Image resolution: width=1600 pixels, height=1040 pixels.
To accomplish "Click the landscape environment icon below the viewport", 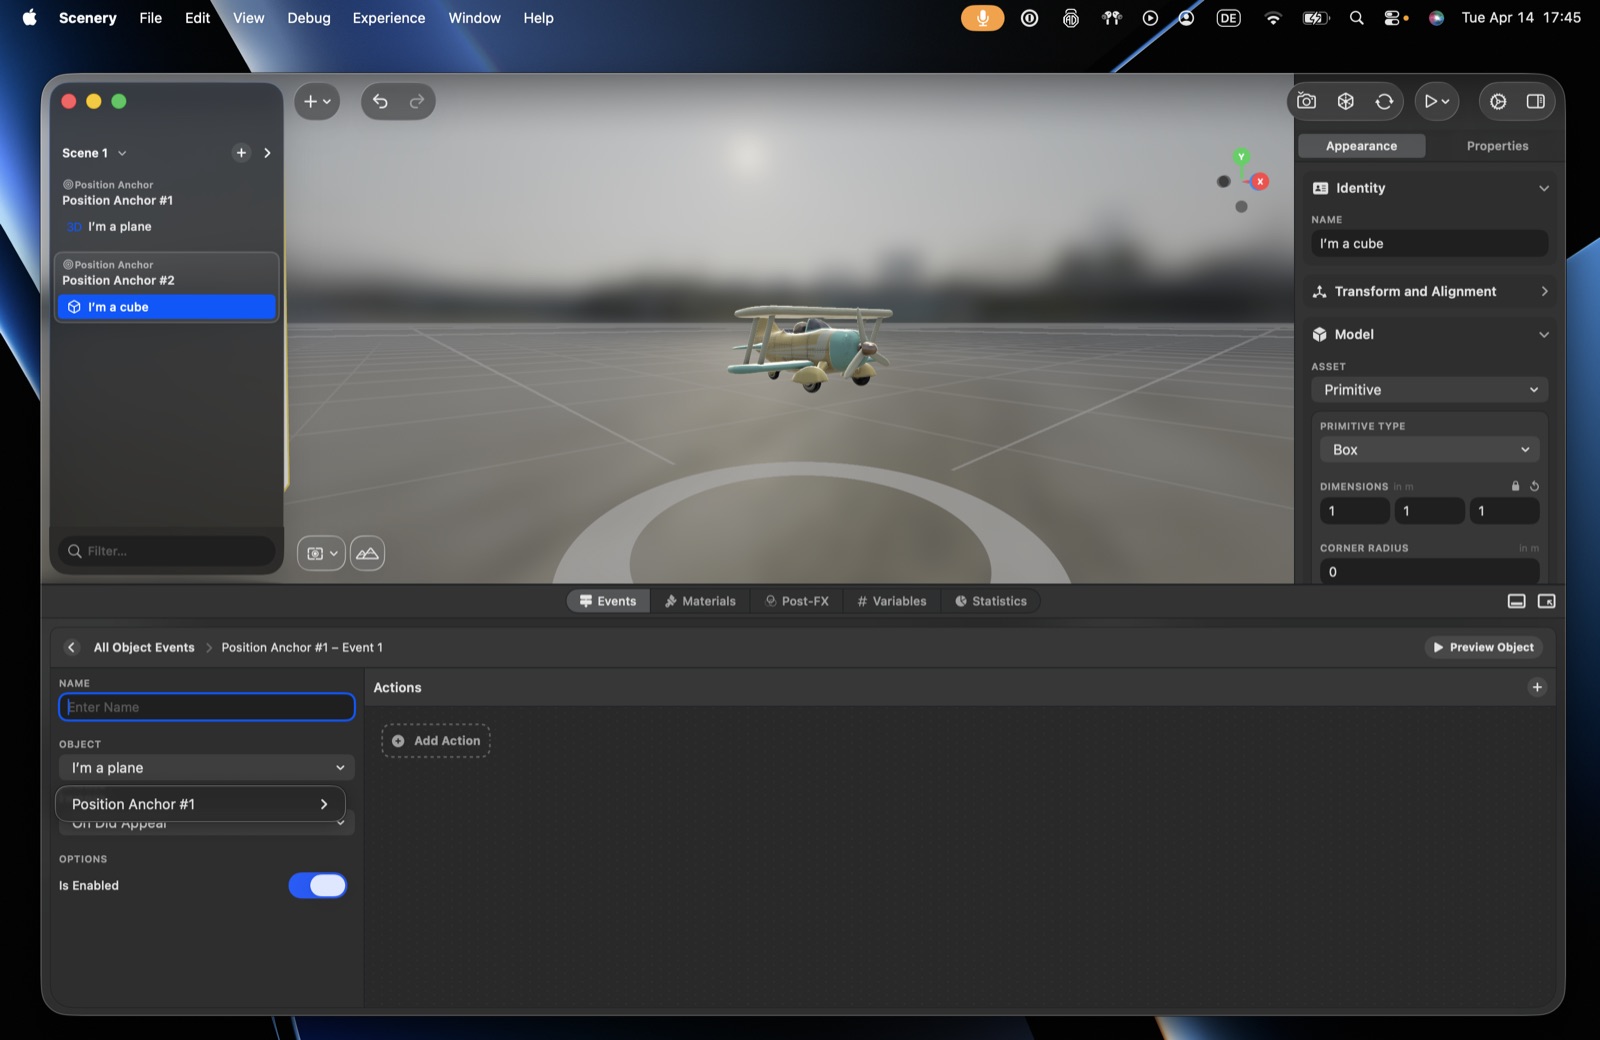I will coord(367,553).
